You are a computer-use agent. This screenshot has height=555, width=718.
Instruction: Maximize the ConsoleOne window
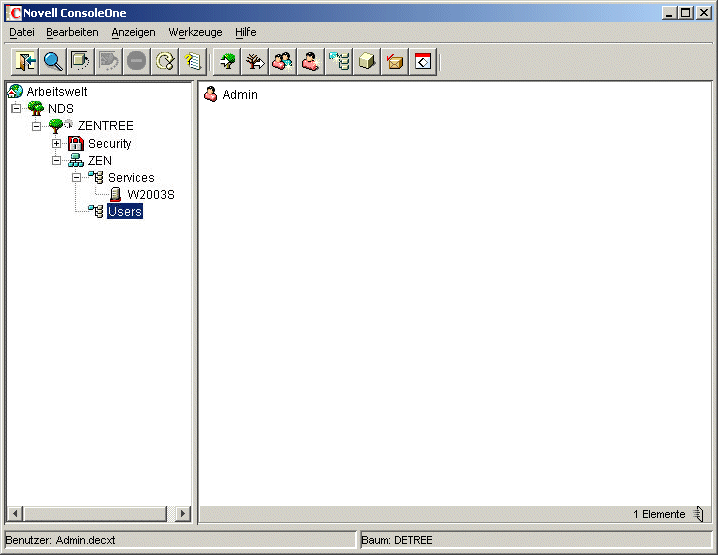pos(685,13)
